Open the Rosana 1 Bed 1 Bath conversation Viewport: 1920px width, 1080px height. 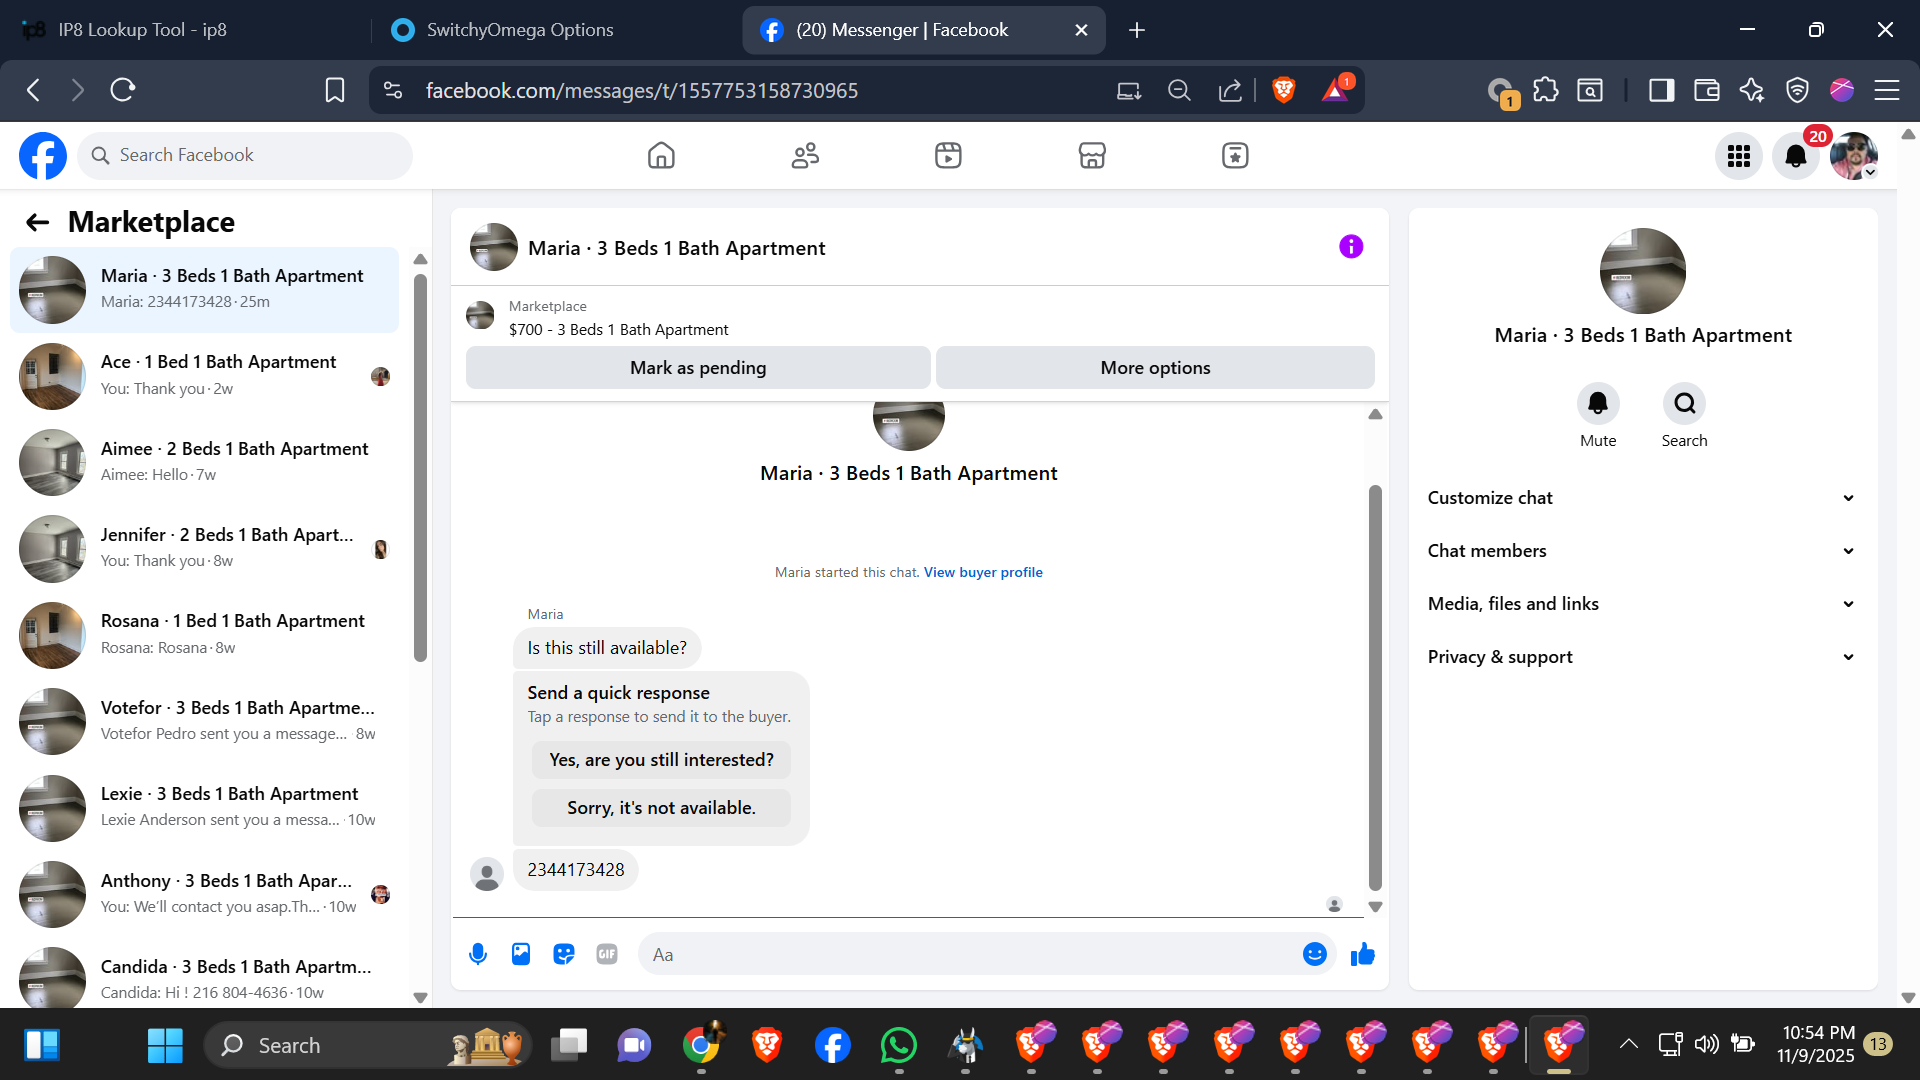click(x=204, y=635)
